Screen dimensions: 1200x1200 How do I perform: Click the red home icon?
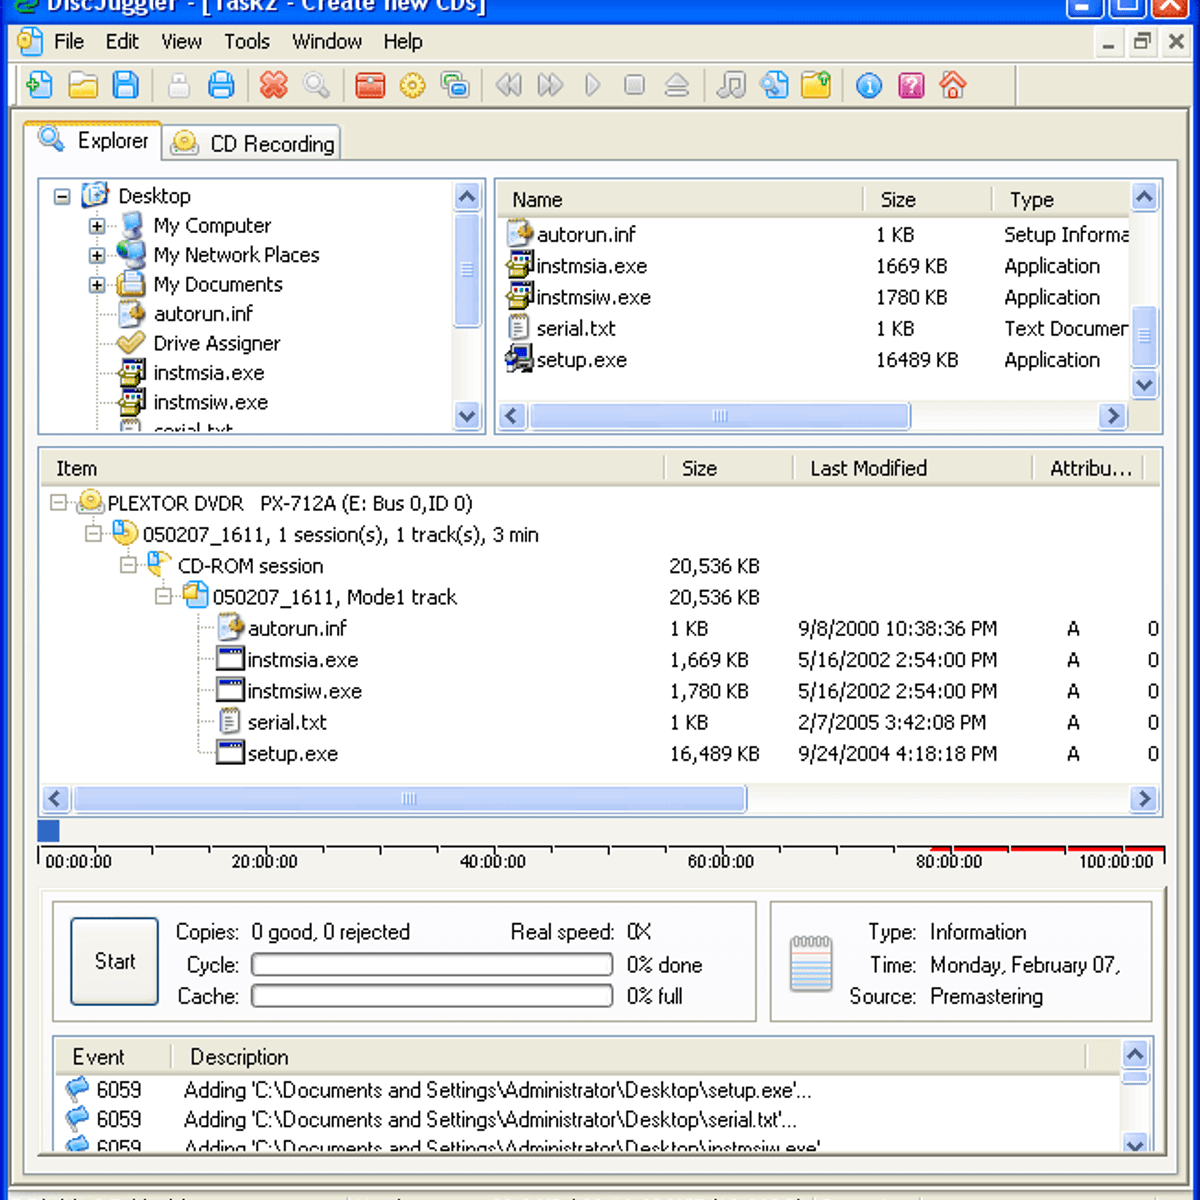click(x=953, y=86)
